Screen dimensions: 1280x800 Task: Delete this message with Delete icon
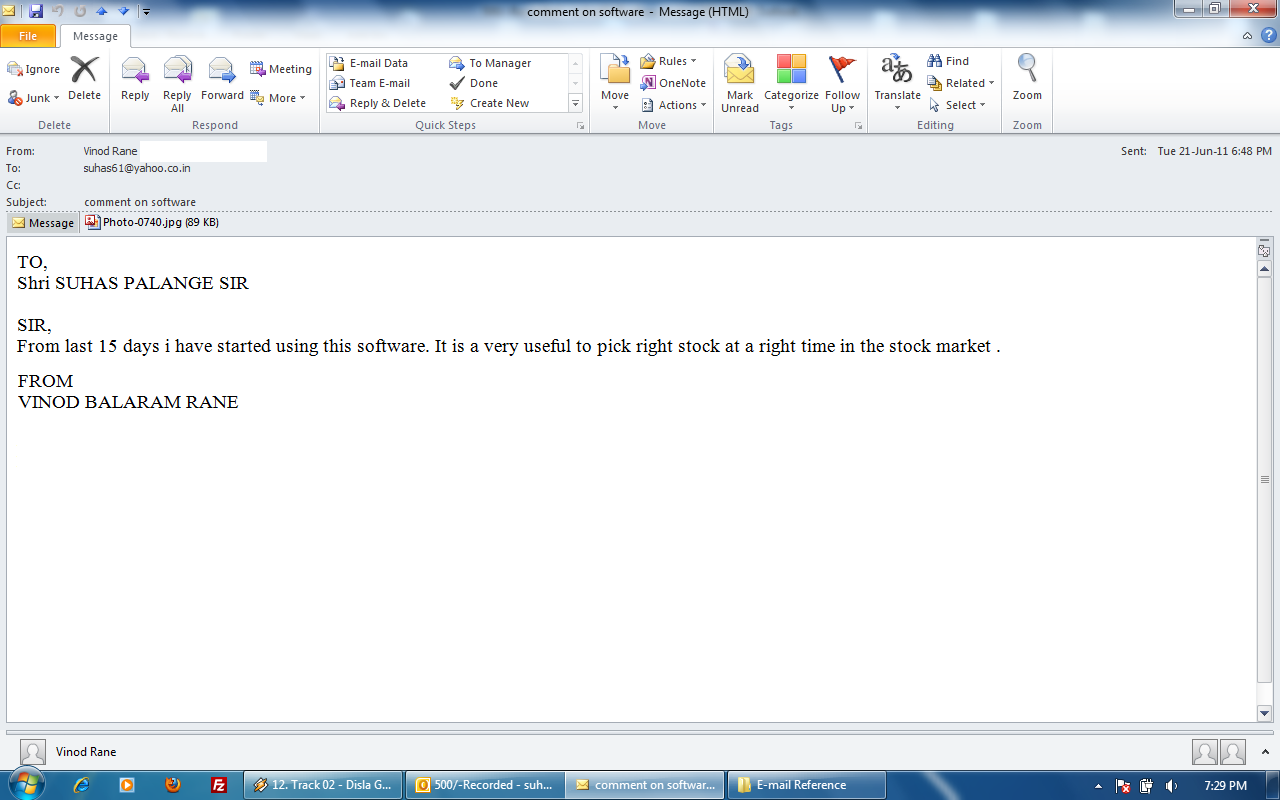(x=84, y=78)
